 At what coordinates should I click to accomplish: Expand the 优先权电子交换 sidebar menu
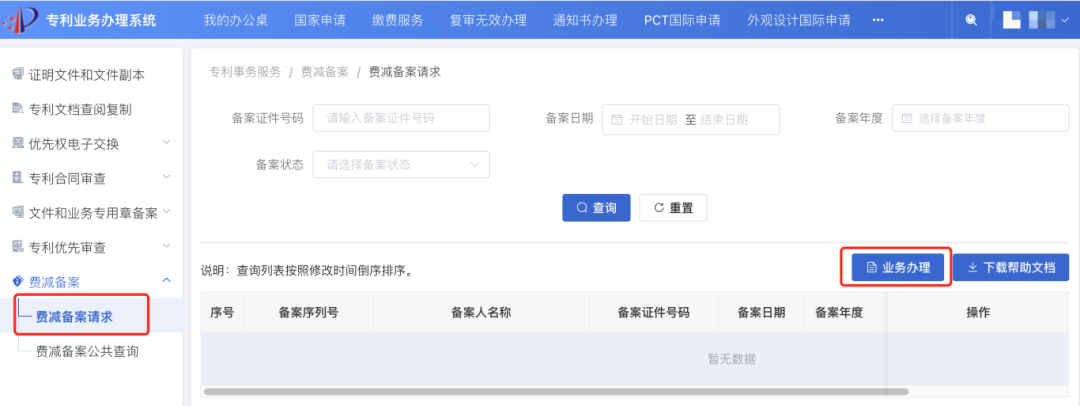(166, 143)
